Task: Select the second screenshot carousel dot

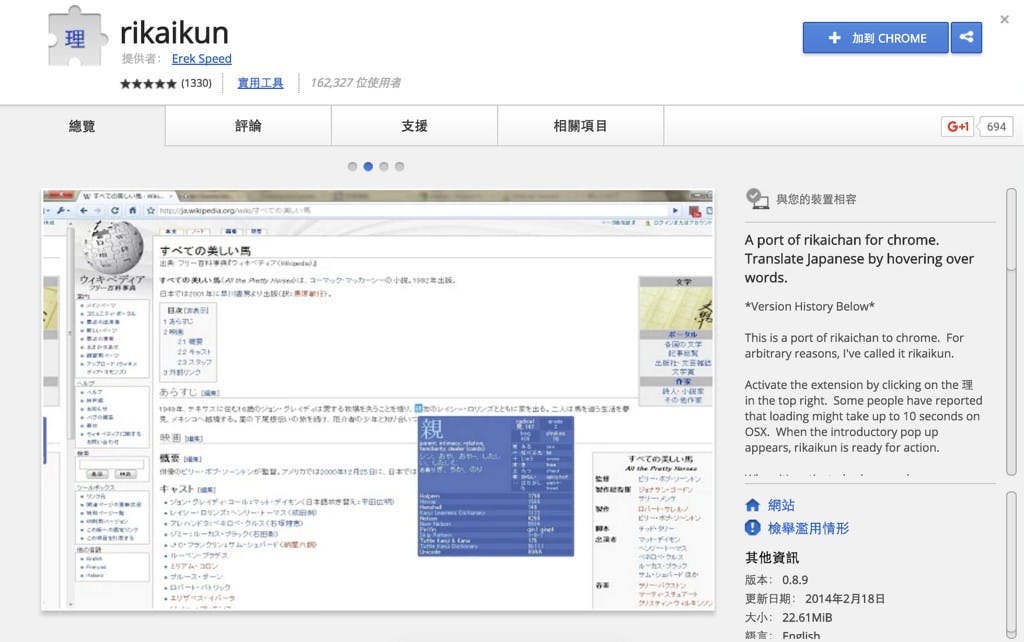Action: 368,167
